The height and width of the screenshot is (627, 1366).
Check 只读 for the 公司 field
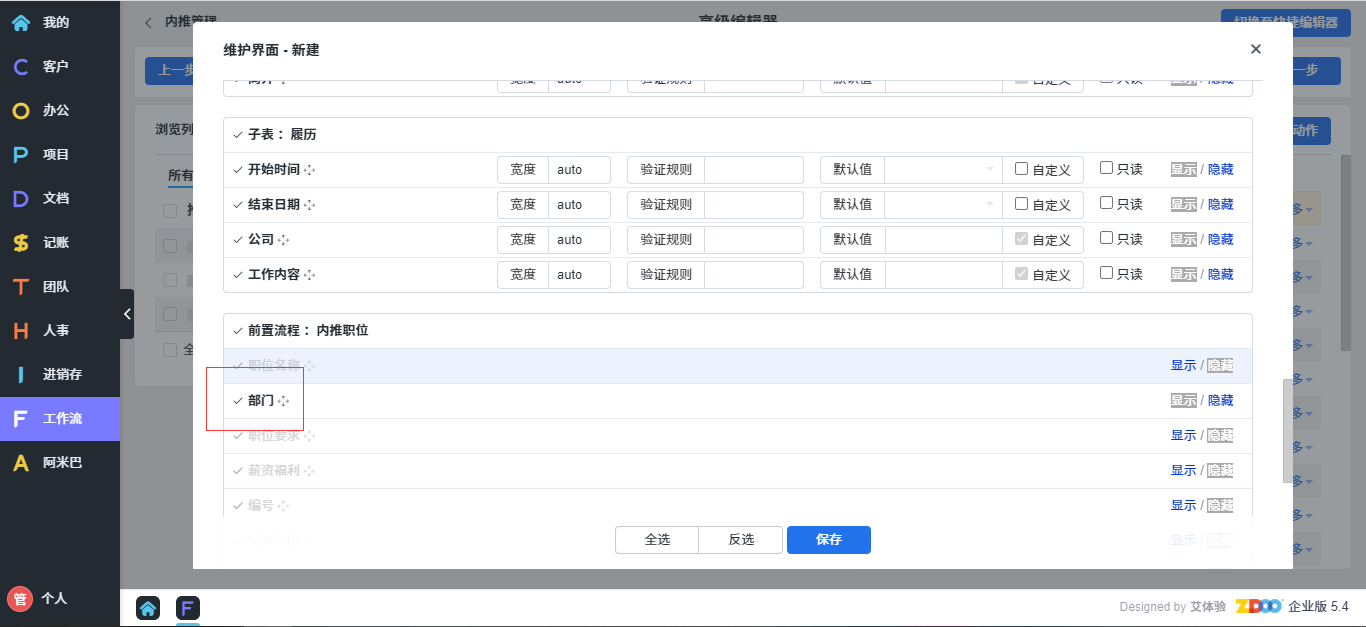(x=1106, y=238)
